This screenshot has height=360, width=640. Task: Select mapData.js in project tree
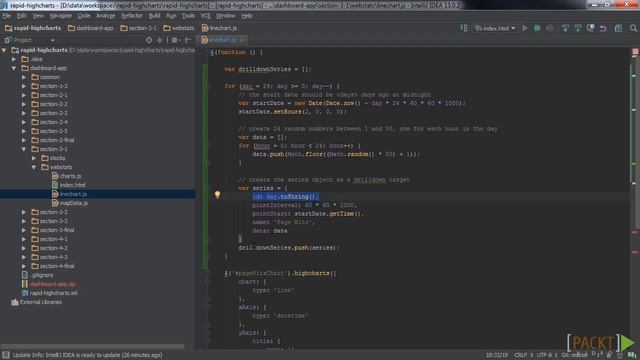tap(70, 203)
